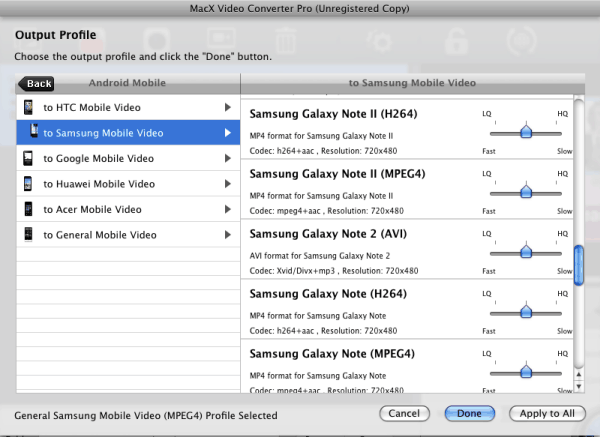Choose Samsung Galaxy Note II (H264) profile
This screenshot has height=437, width=600.
[407, 129]
